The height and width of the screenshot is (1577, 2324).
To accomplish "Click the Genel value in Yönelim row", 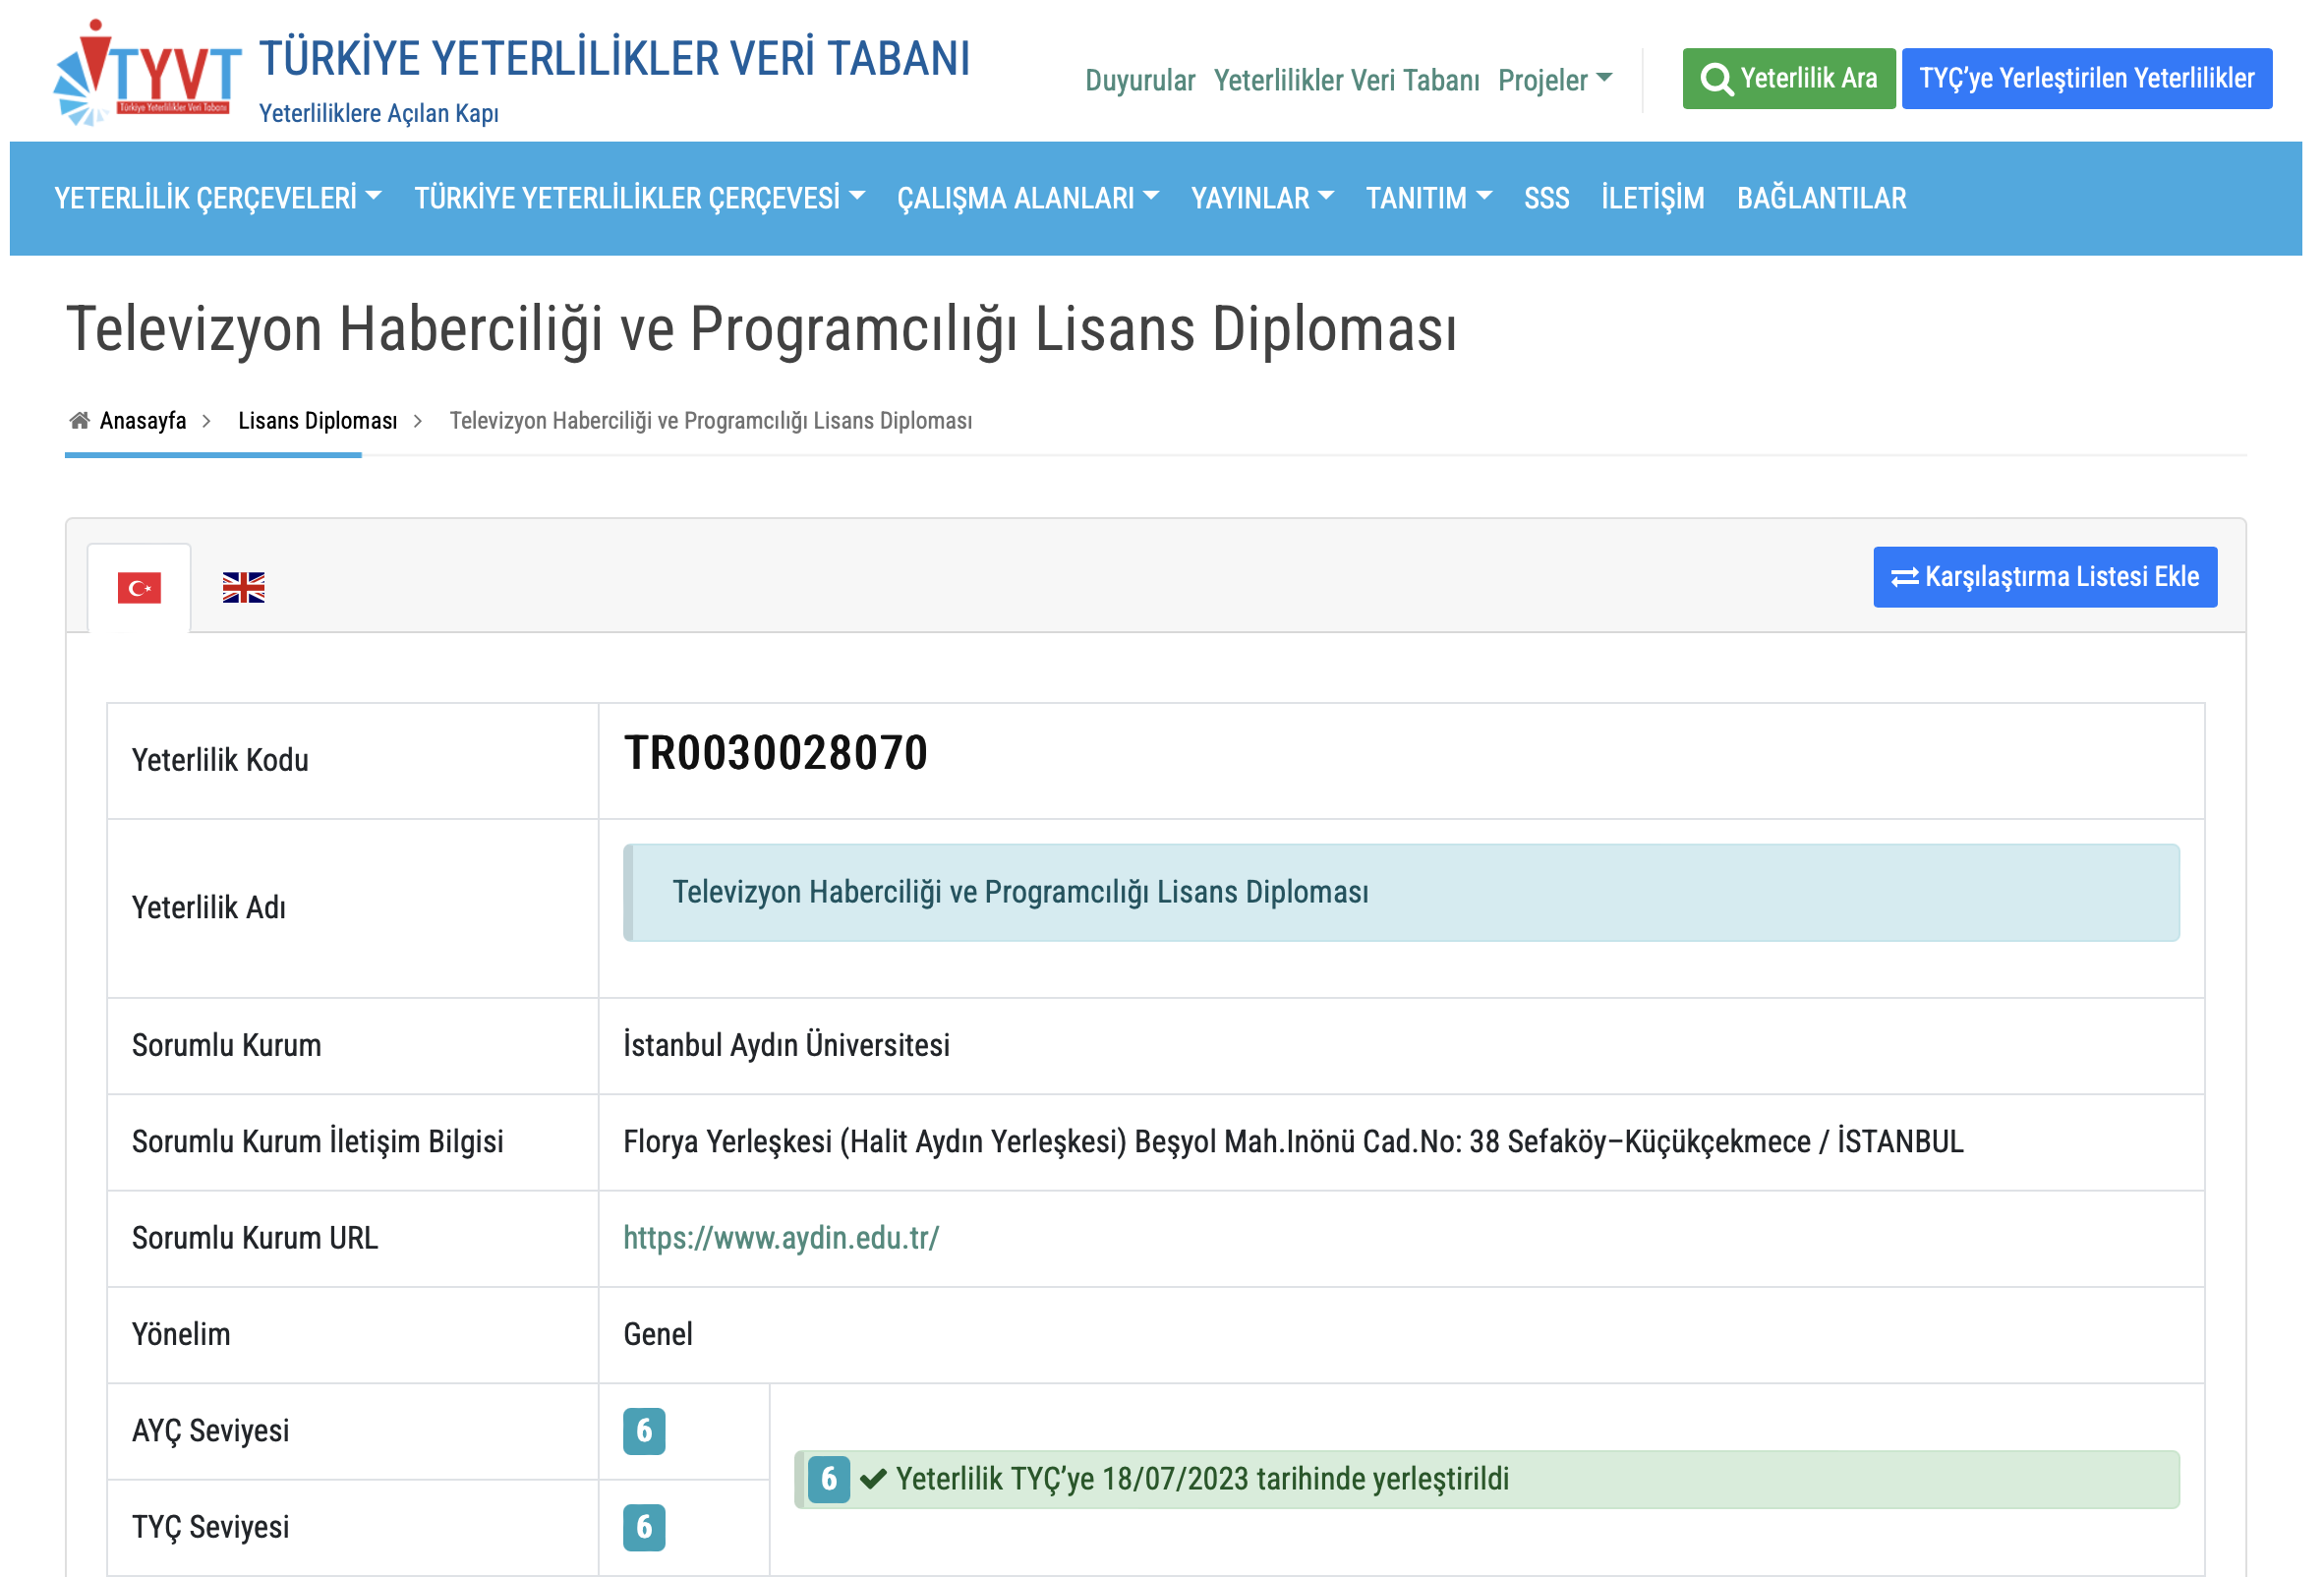I will click(x=659, y=1335).
